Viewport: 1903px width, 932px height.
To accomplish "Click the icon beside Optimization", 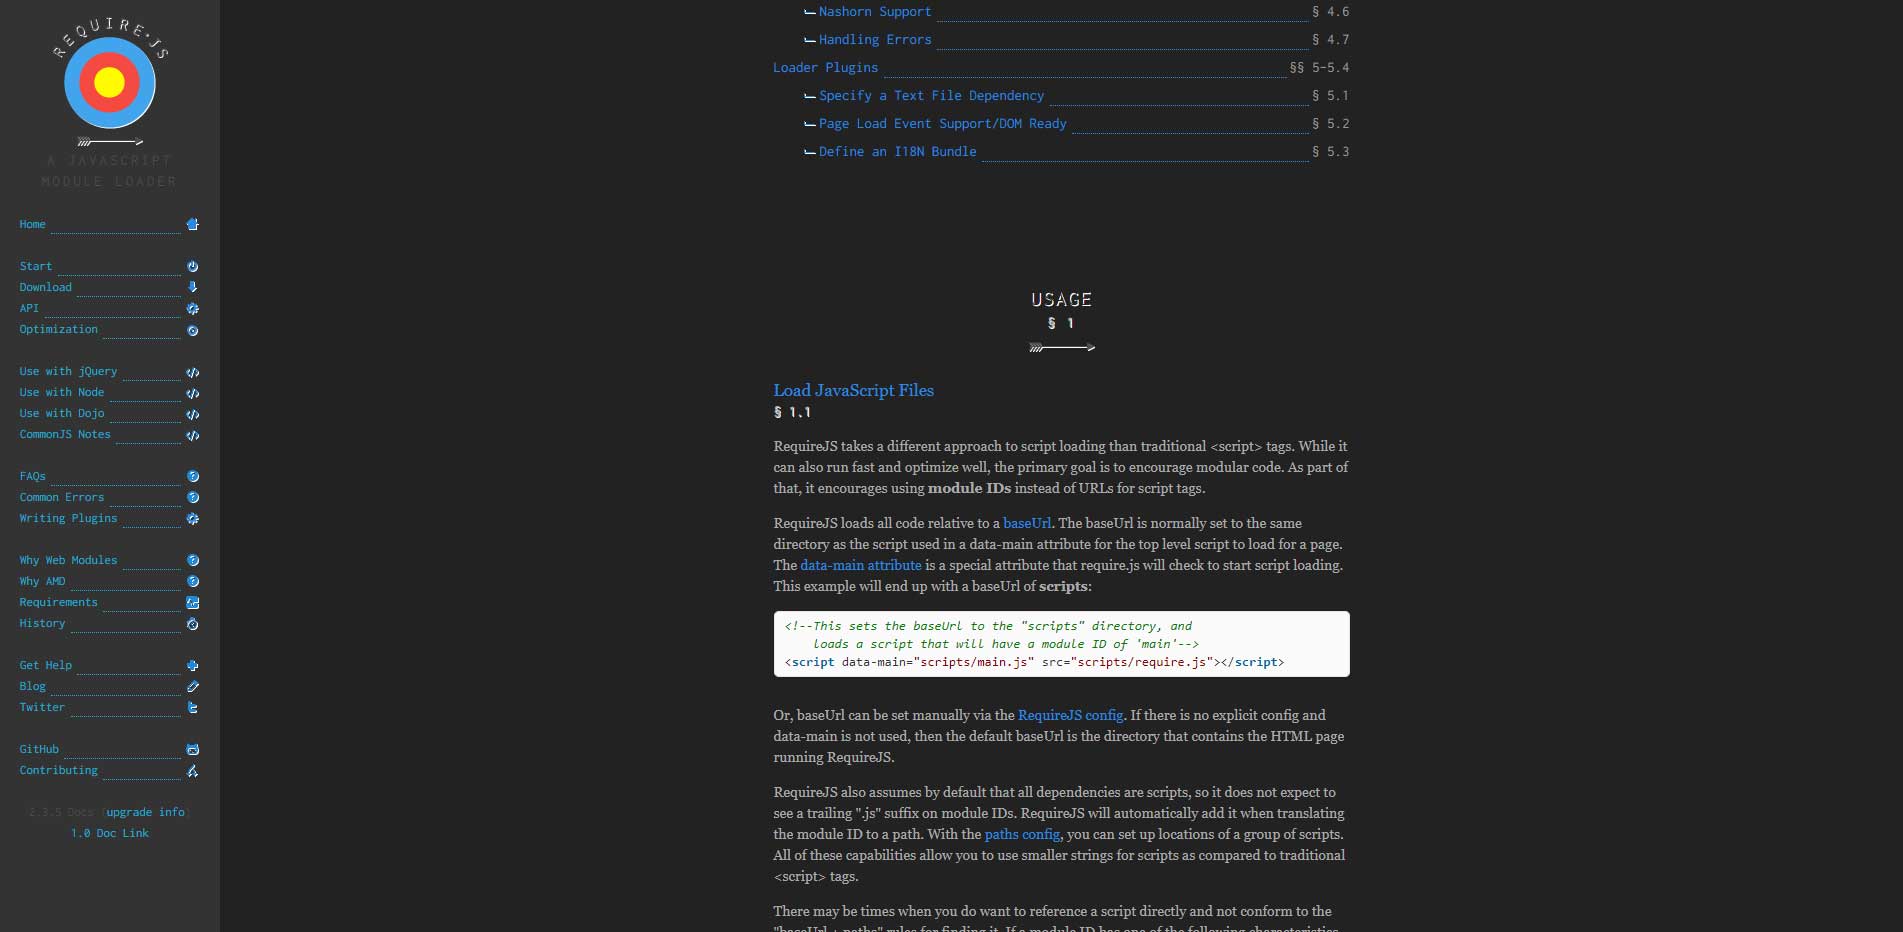I will pyautogui.click(x=193, y=330).
